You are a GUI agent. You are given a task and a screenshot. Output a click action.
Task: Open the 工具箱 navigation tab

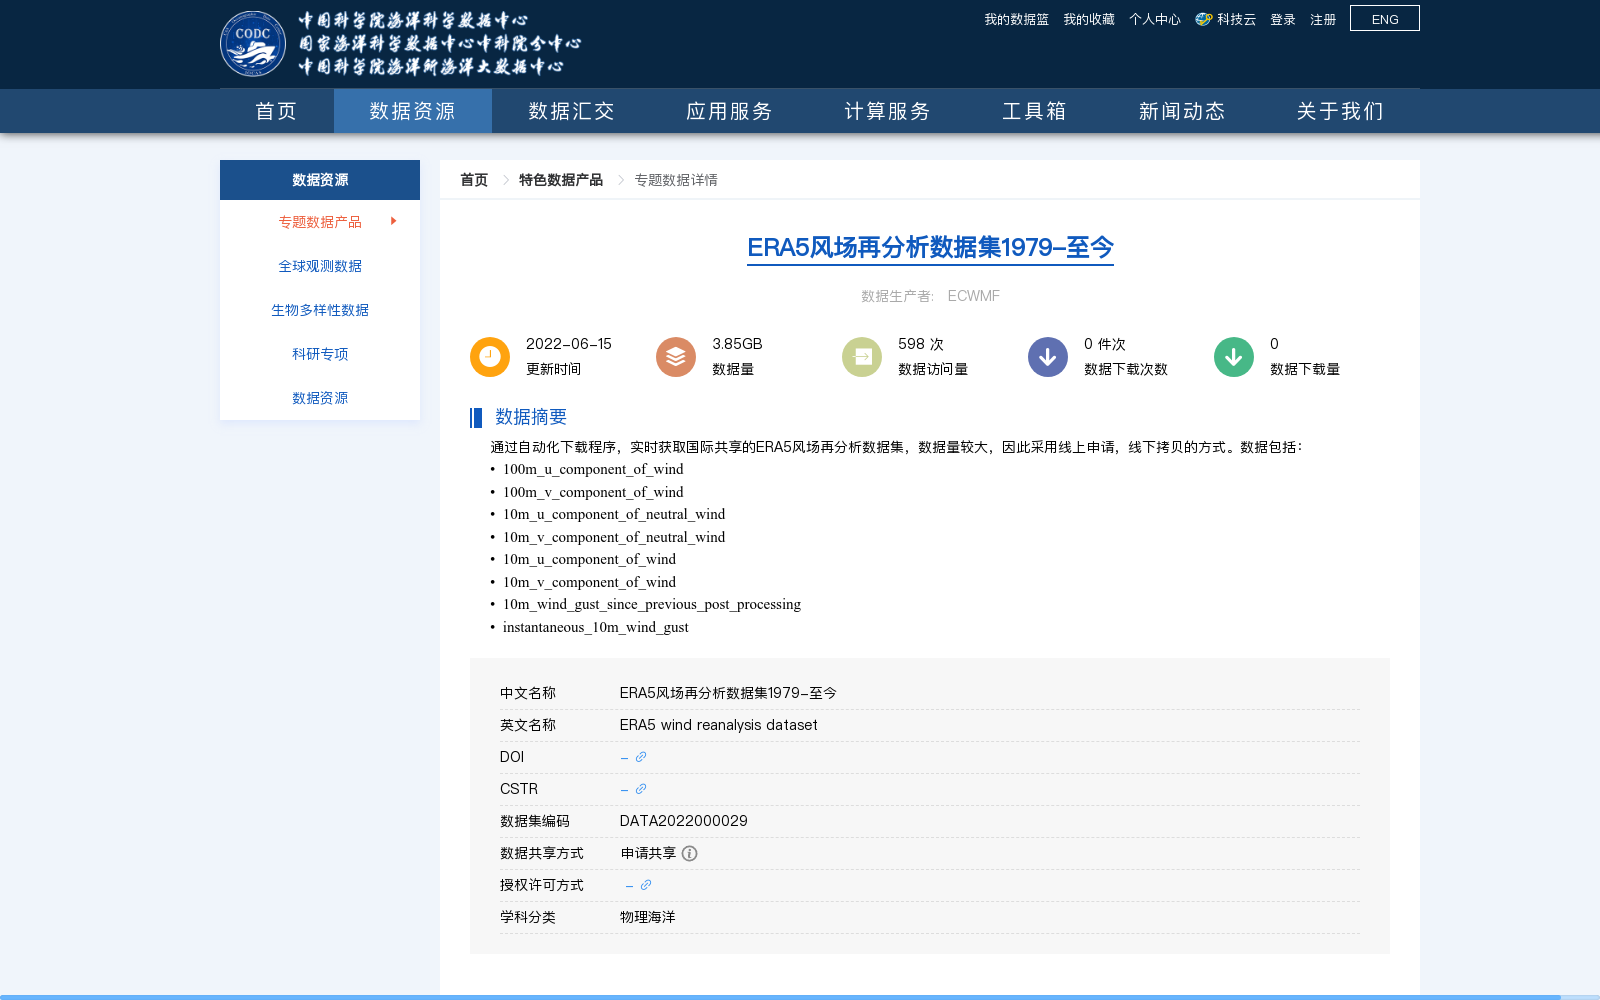pyautogui.click(x=1034, y=111)
